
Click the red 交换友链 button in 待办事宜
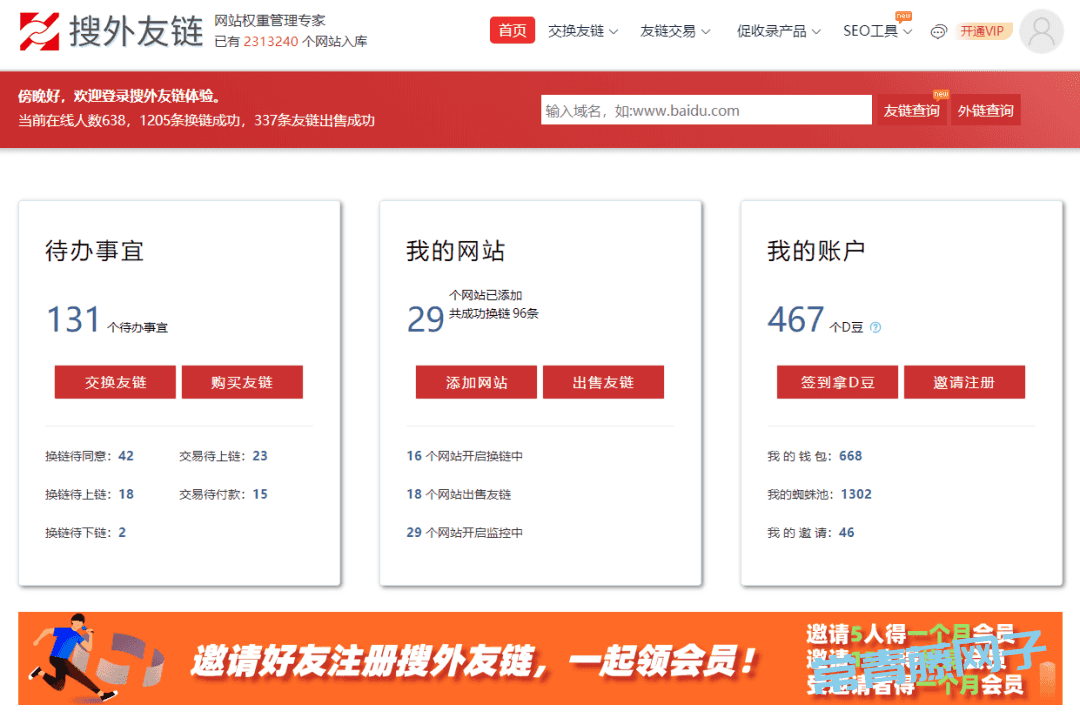[x=115, y=382]
